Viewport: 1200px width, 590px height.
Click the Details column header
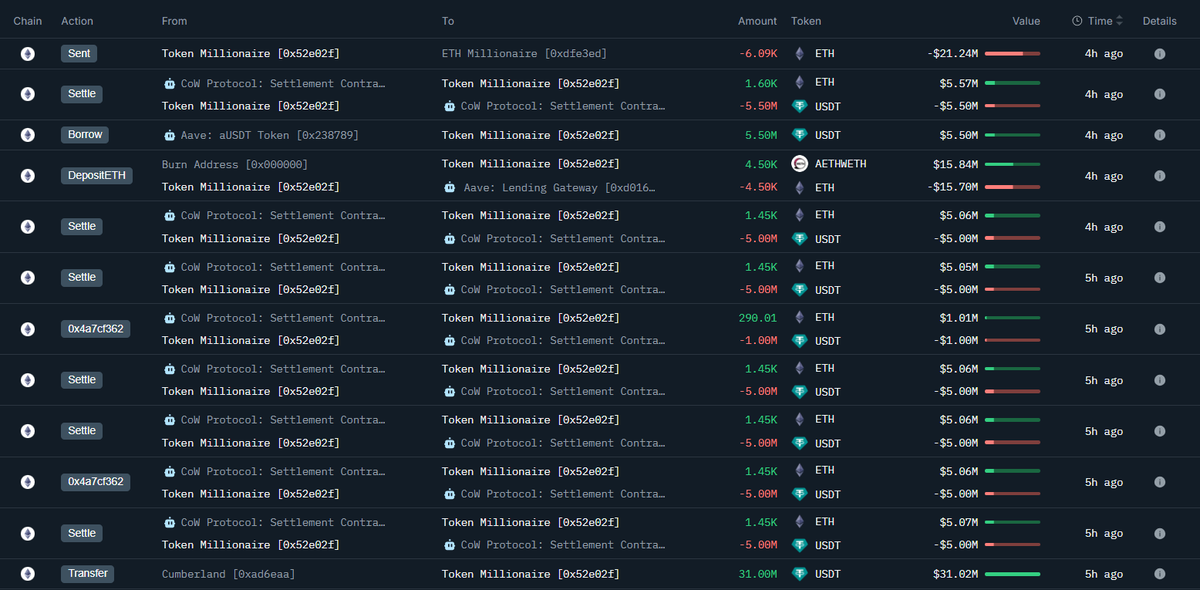pyautogui.click(x=1160, y=21)
